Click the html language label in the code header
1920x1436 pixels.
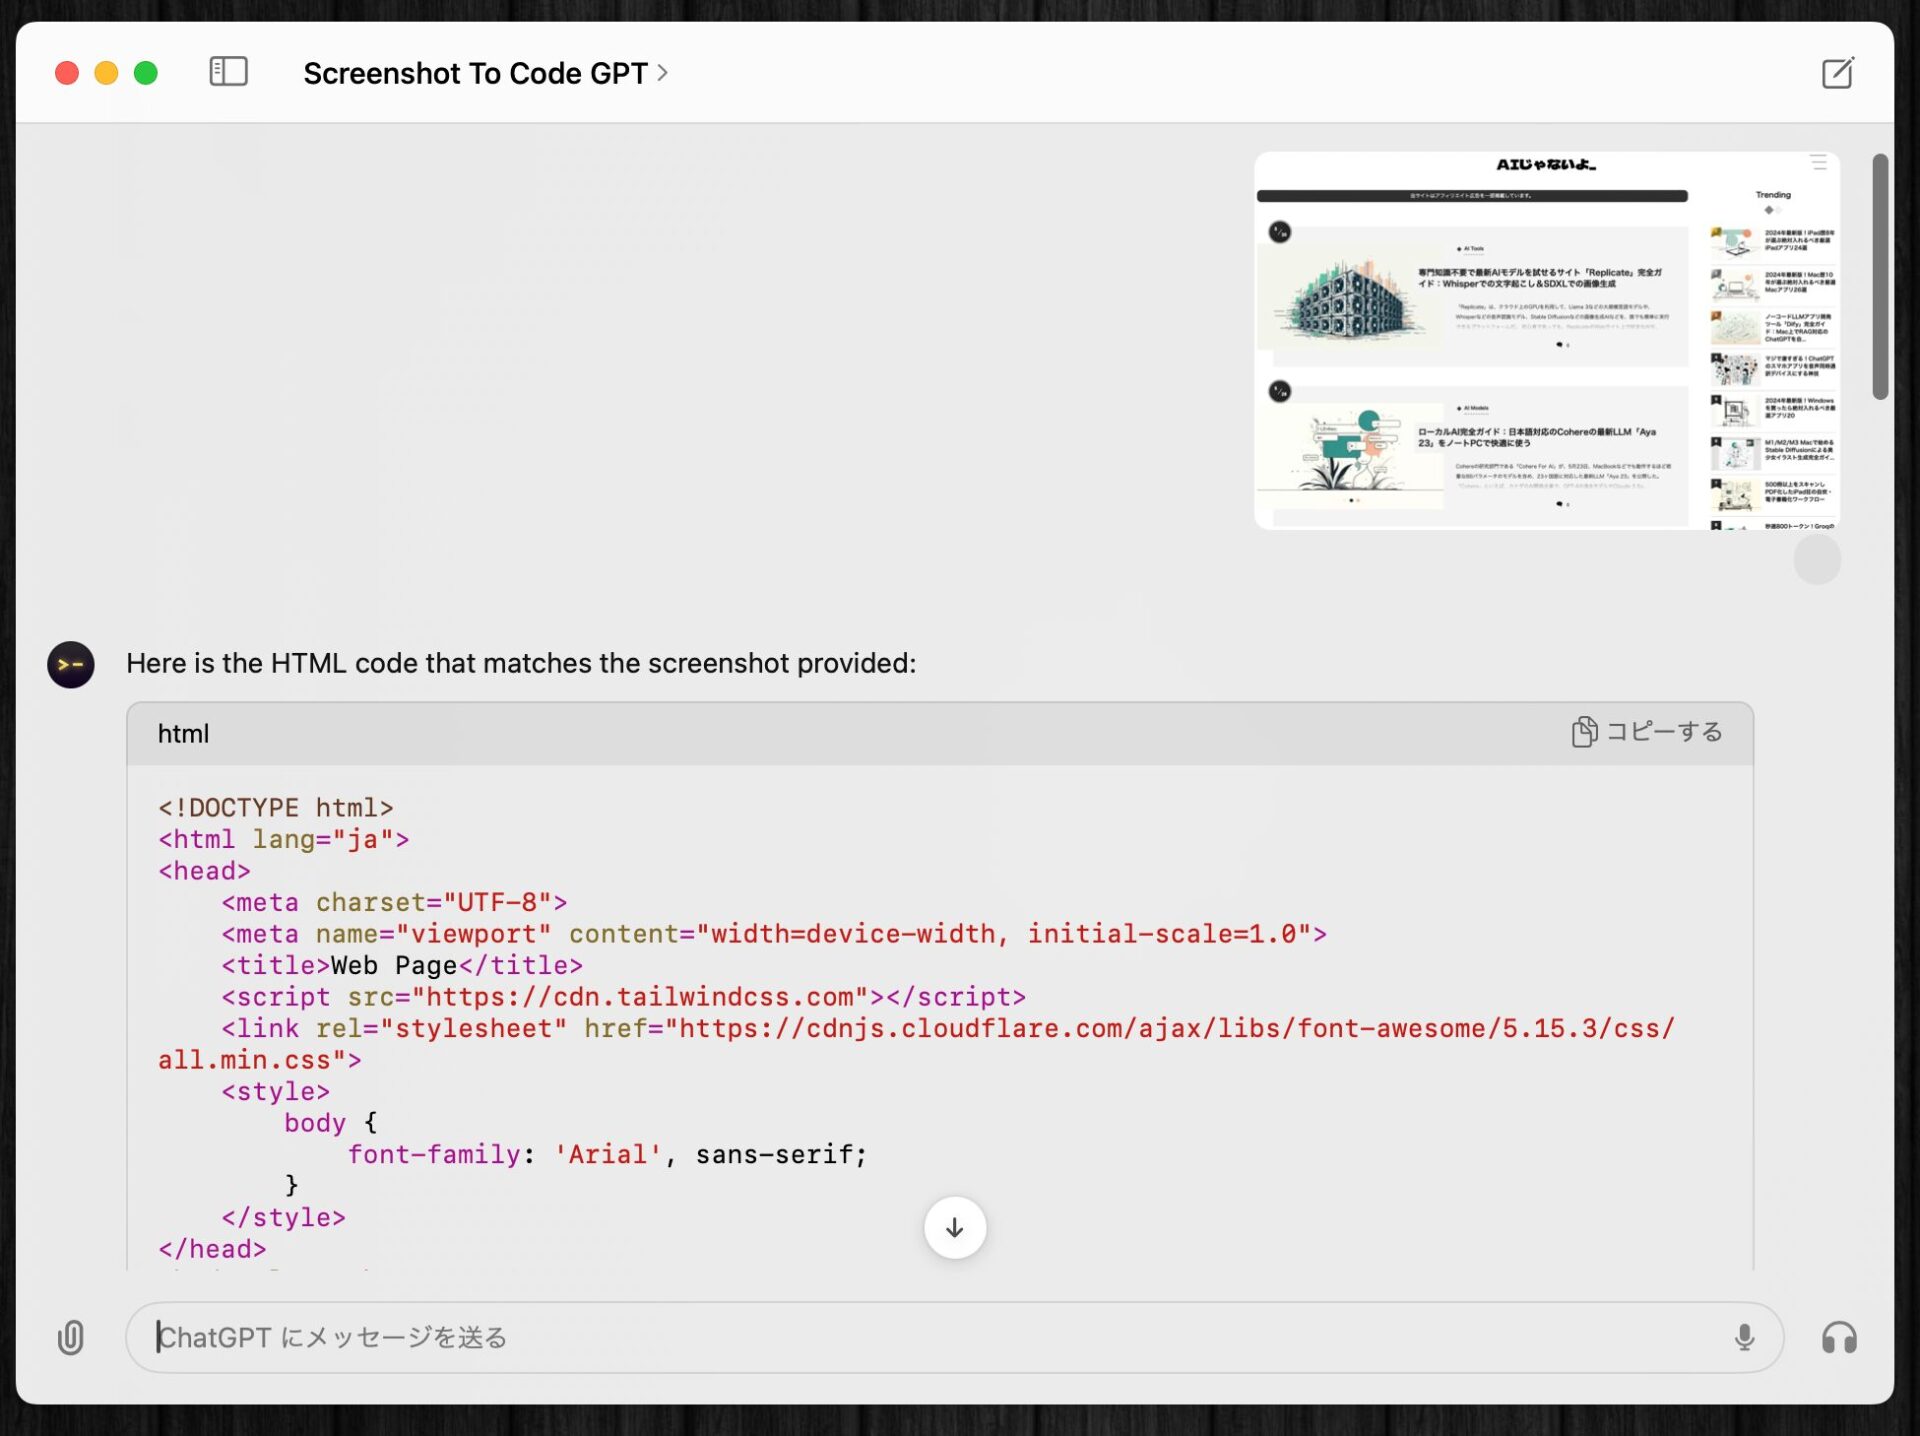pos(183,734)
